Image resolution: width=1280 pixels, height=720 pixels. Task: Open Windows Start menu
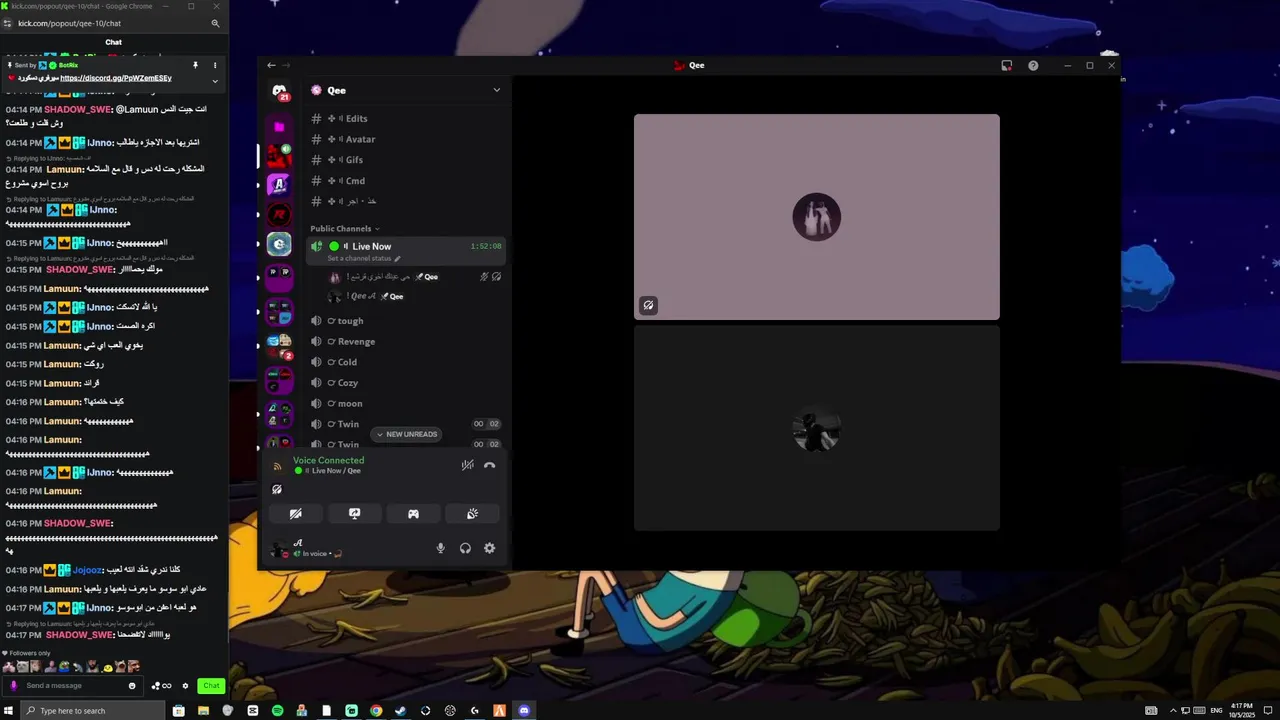click(x=9, y=710)
